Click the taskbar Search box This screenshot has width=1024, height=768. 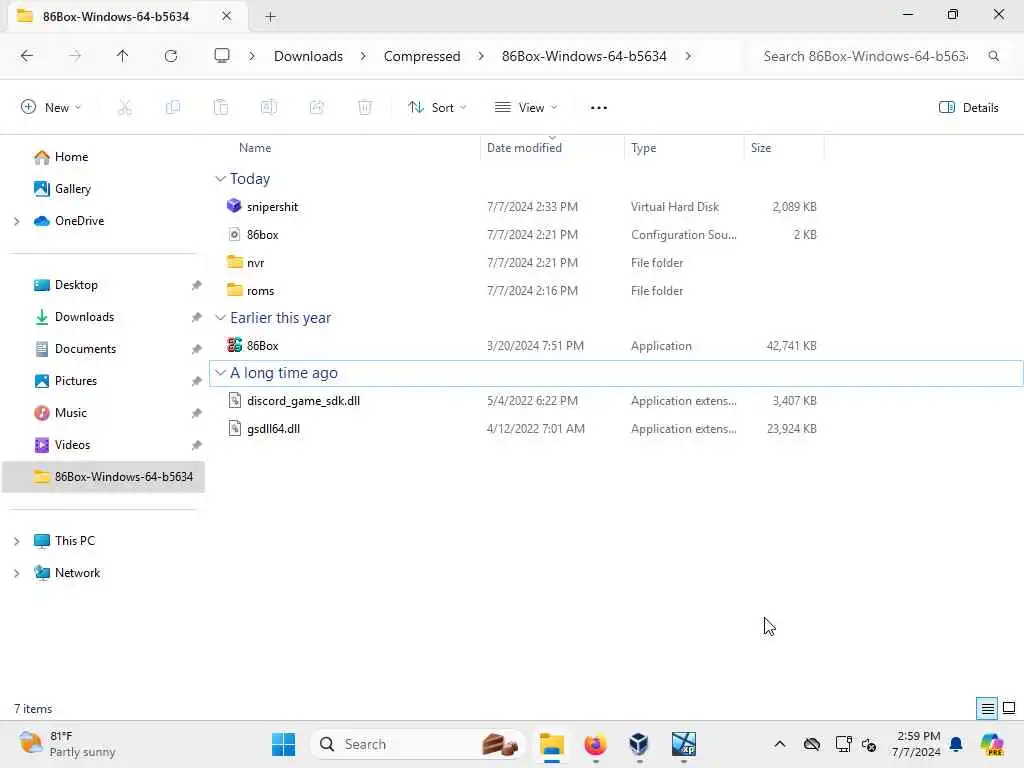point(418,744)
